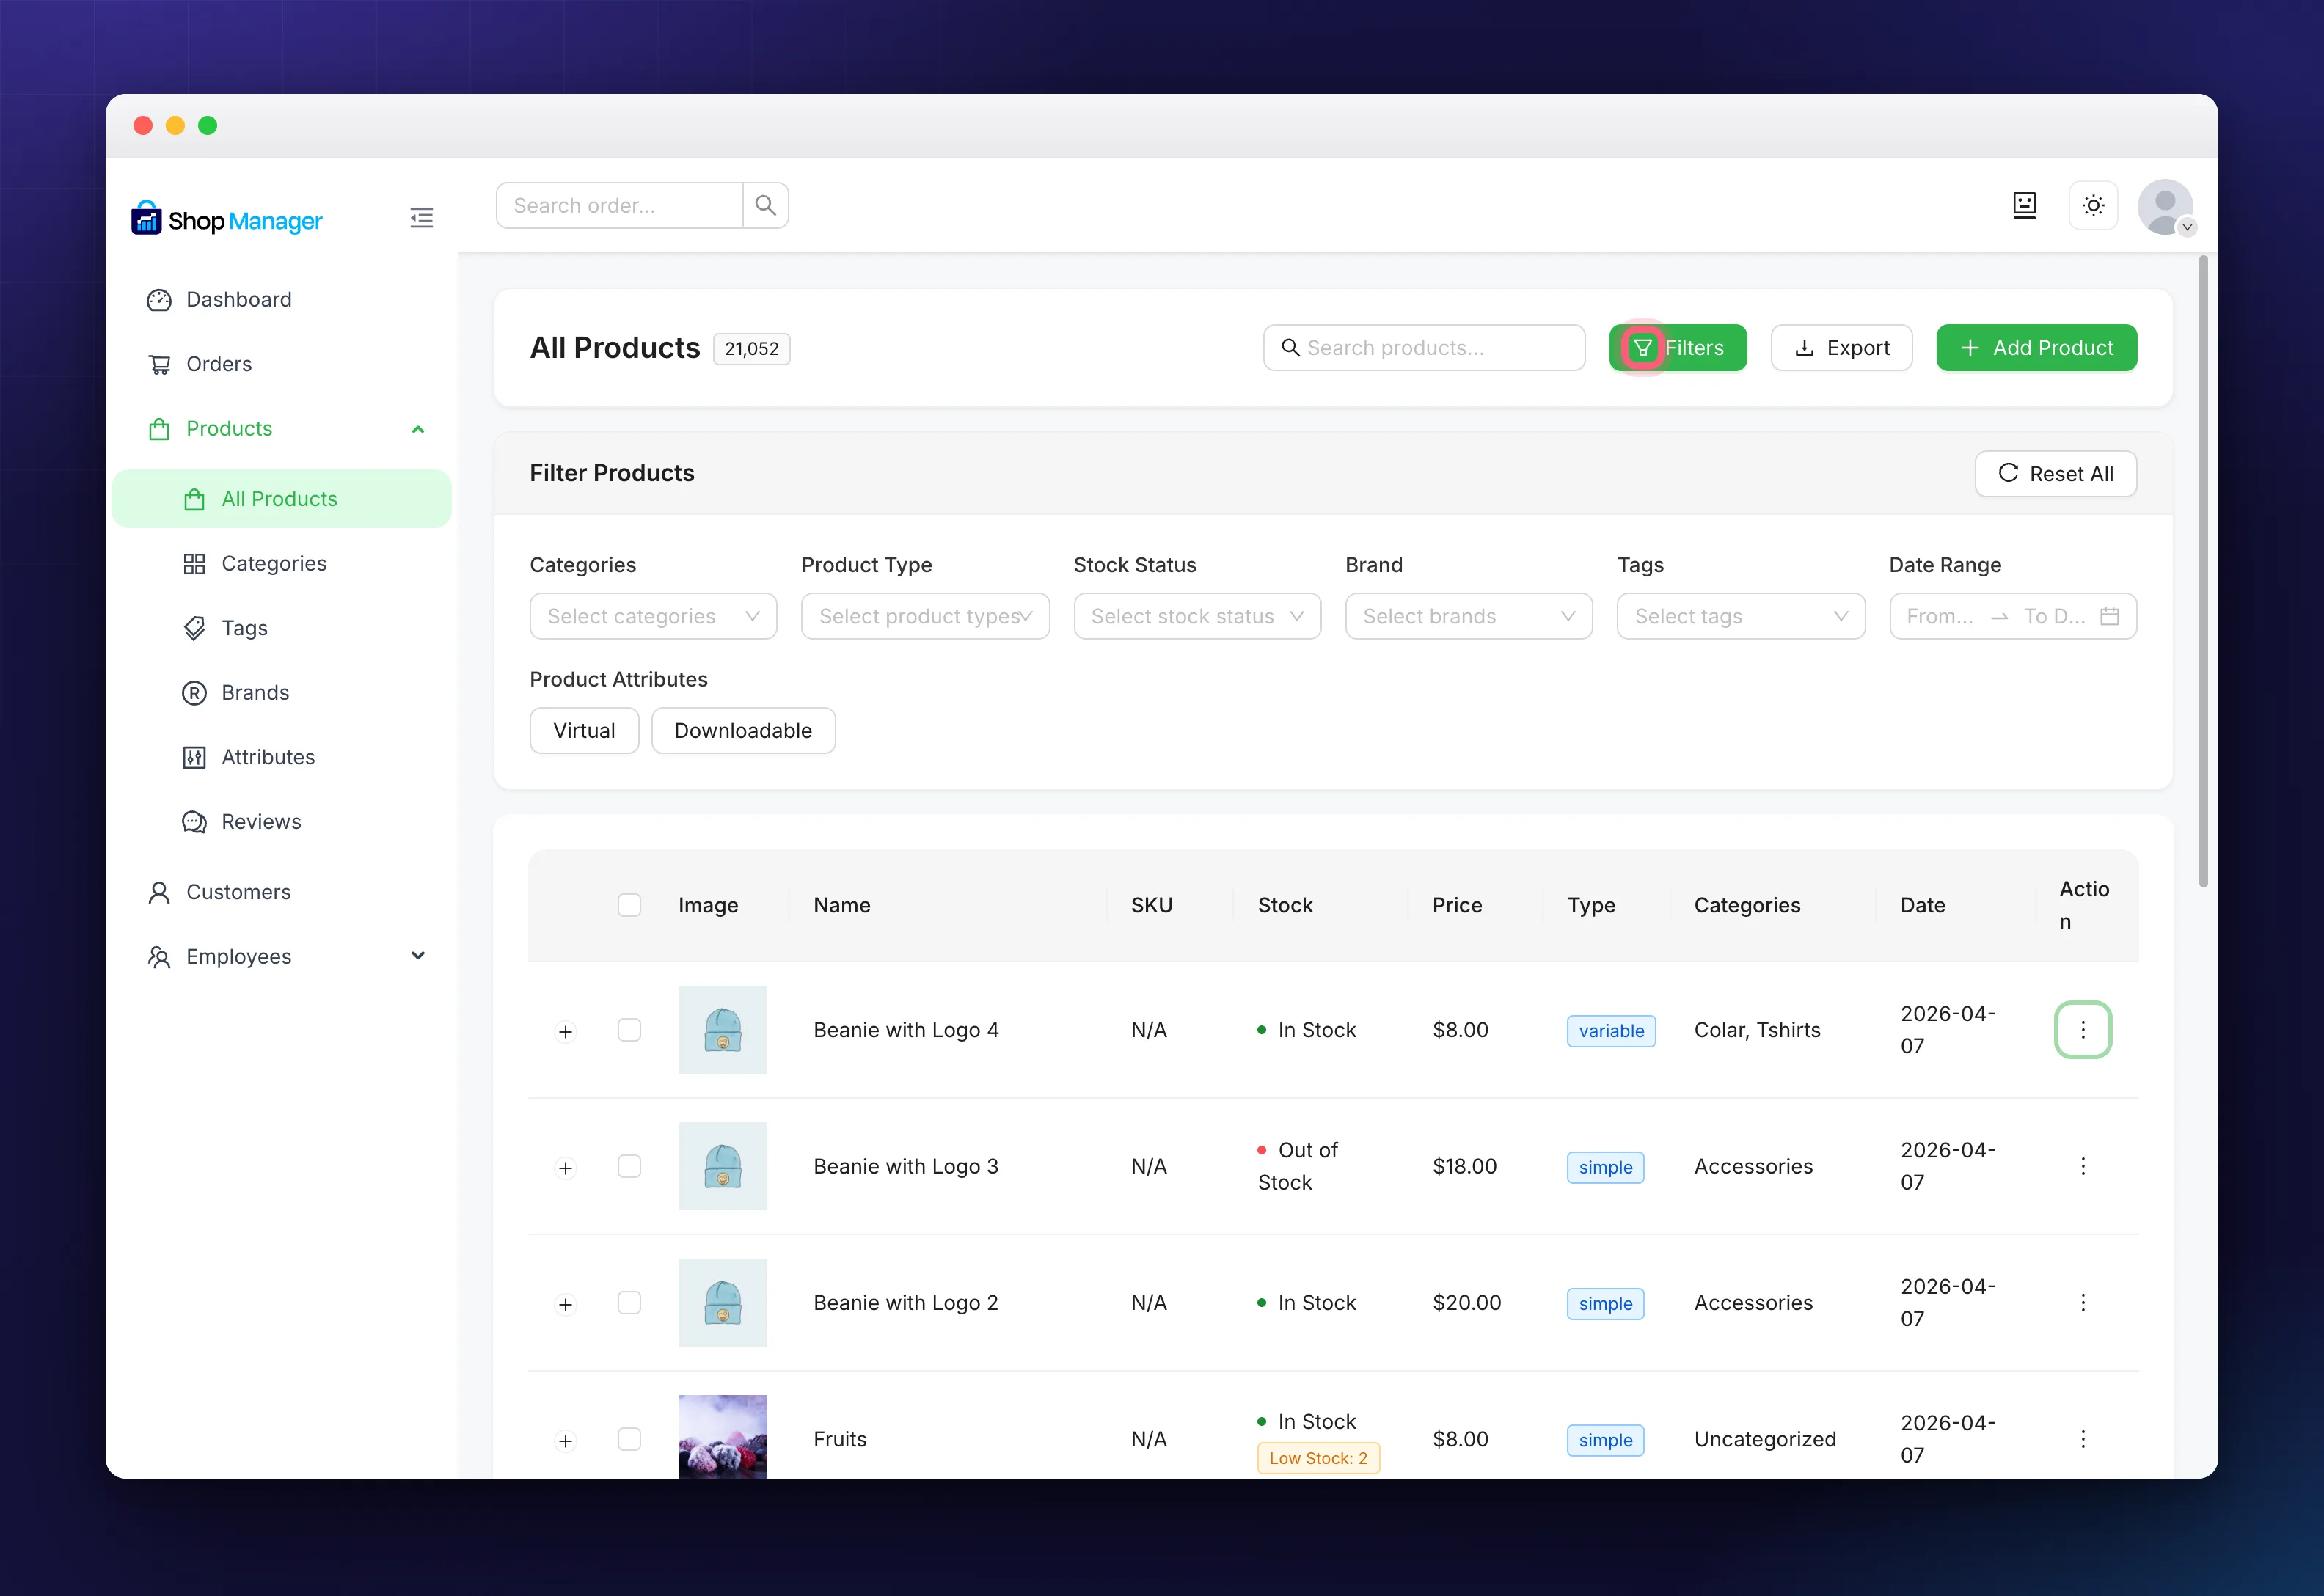2324x1596 pixels.
Task: Toggle the Virtual attribute filter
Action: tap(584, 730)
